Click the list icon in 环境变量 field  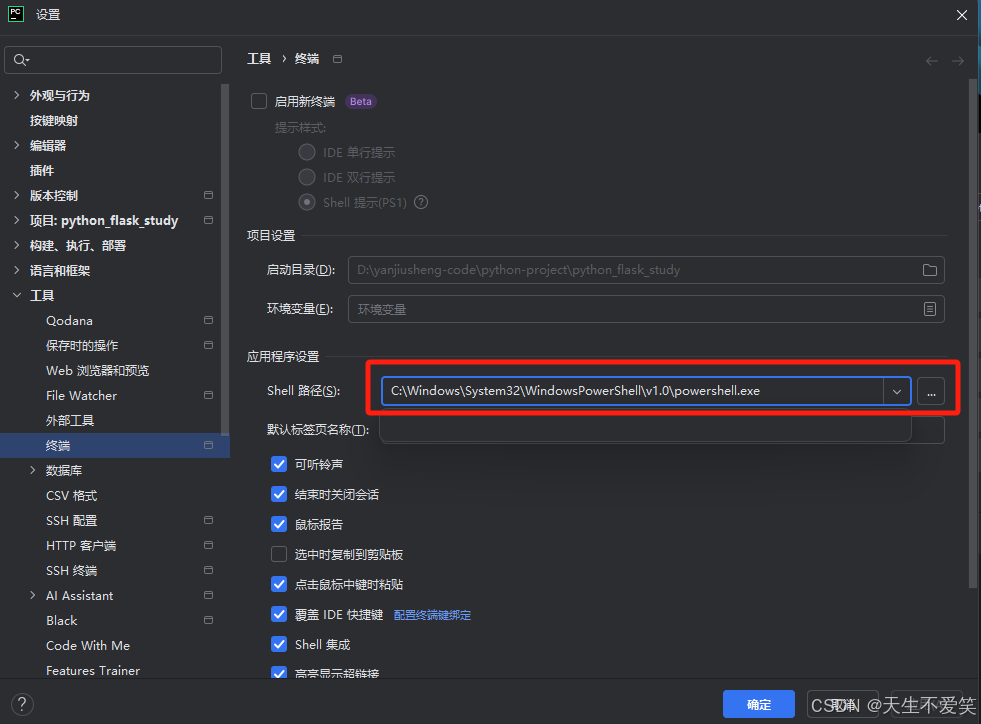click(929, 308)
